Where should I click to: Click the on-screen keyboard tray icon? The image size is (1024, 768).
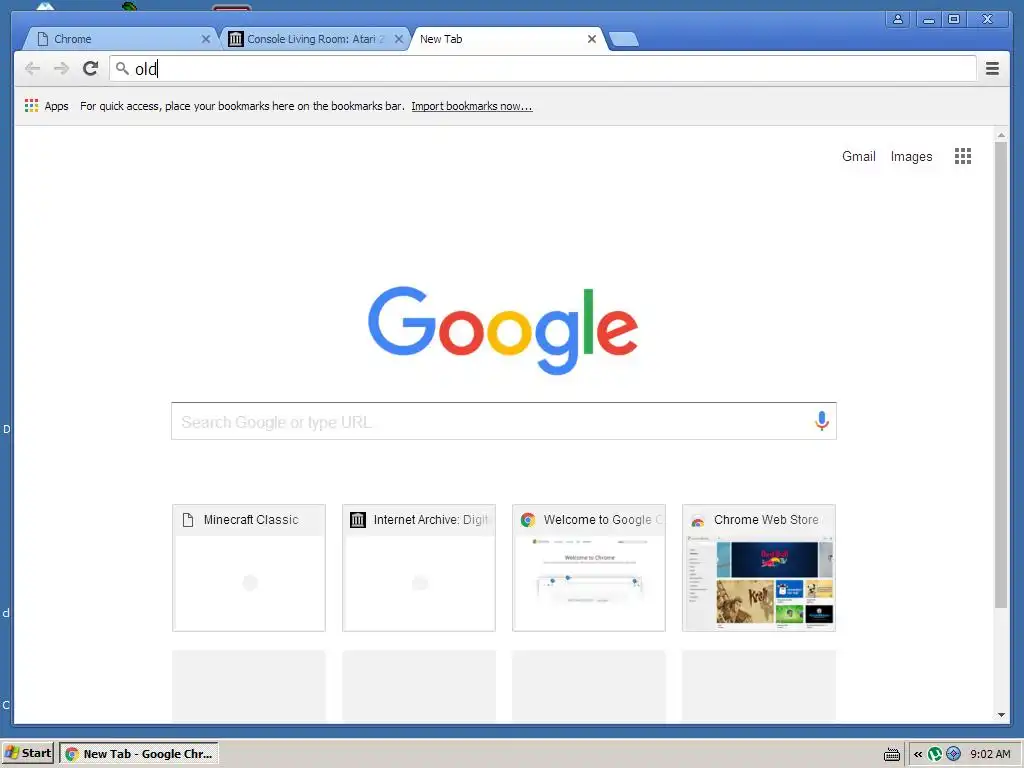tap(891, 754)
